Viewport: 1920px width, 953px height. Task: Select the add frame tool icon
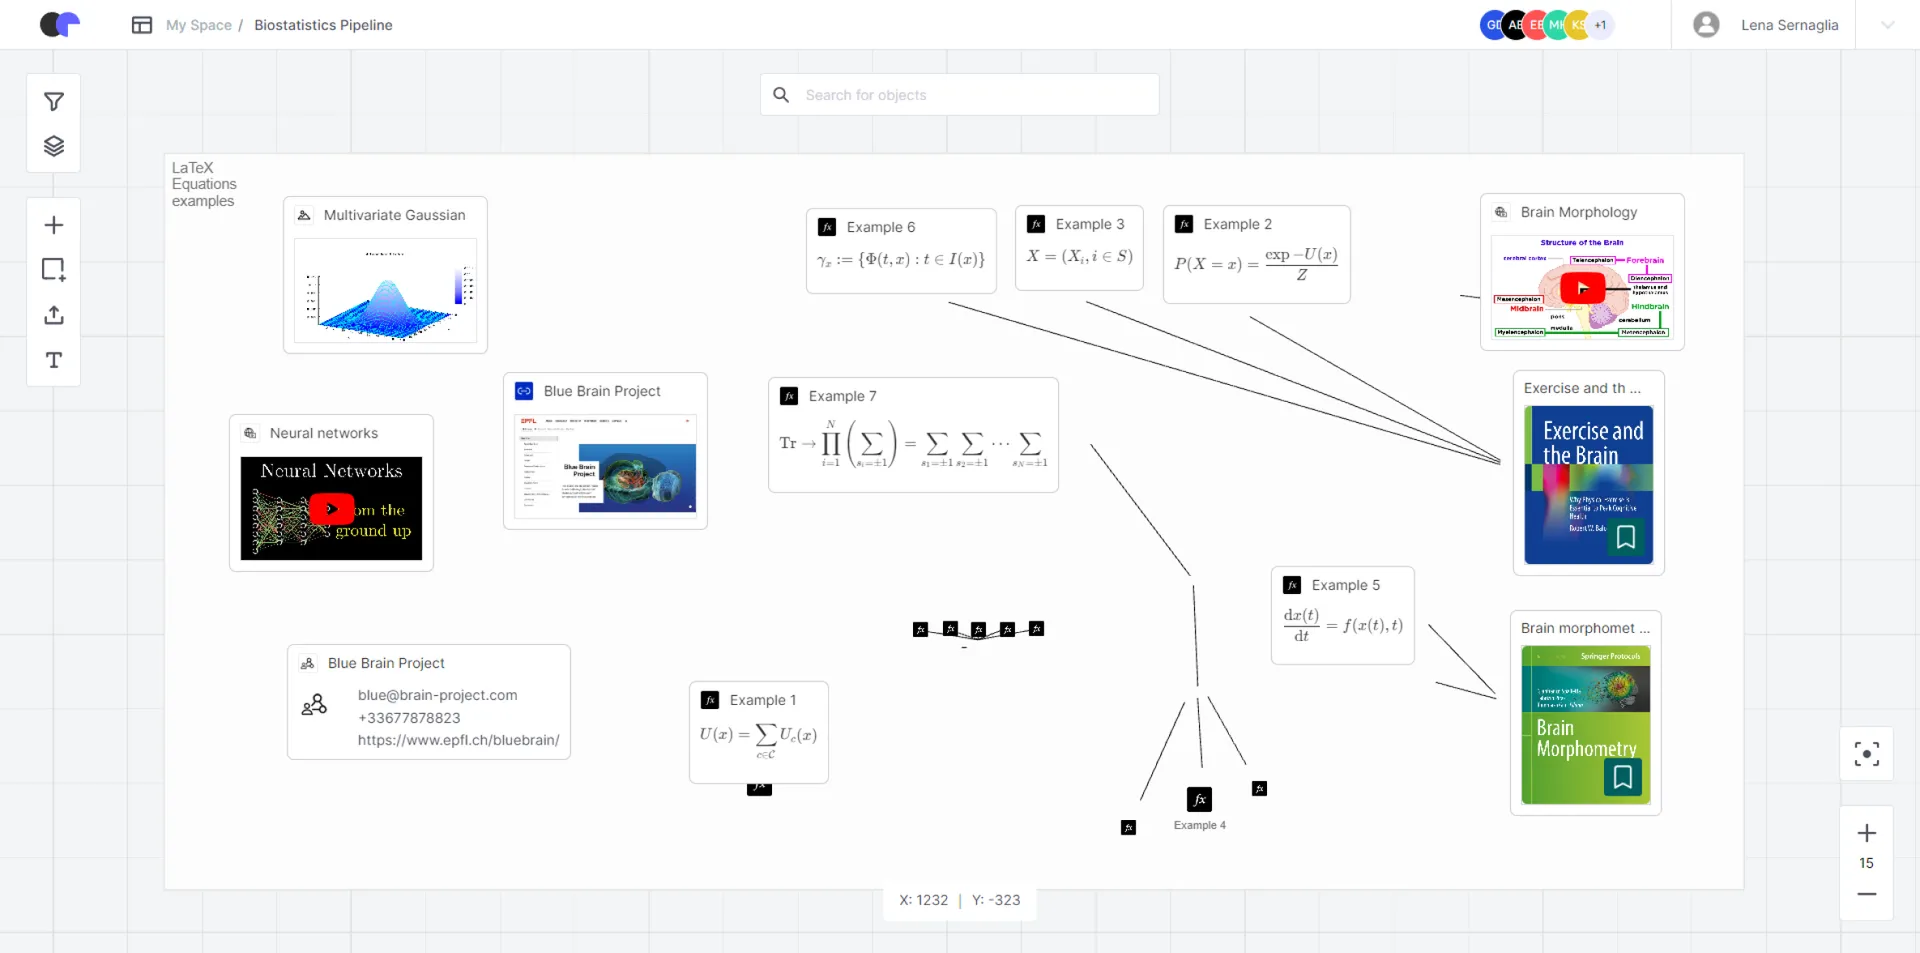pyautogui.click(x=54, y=270)
